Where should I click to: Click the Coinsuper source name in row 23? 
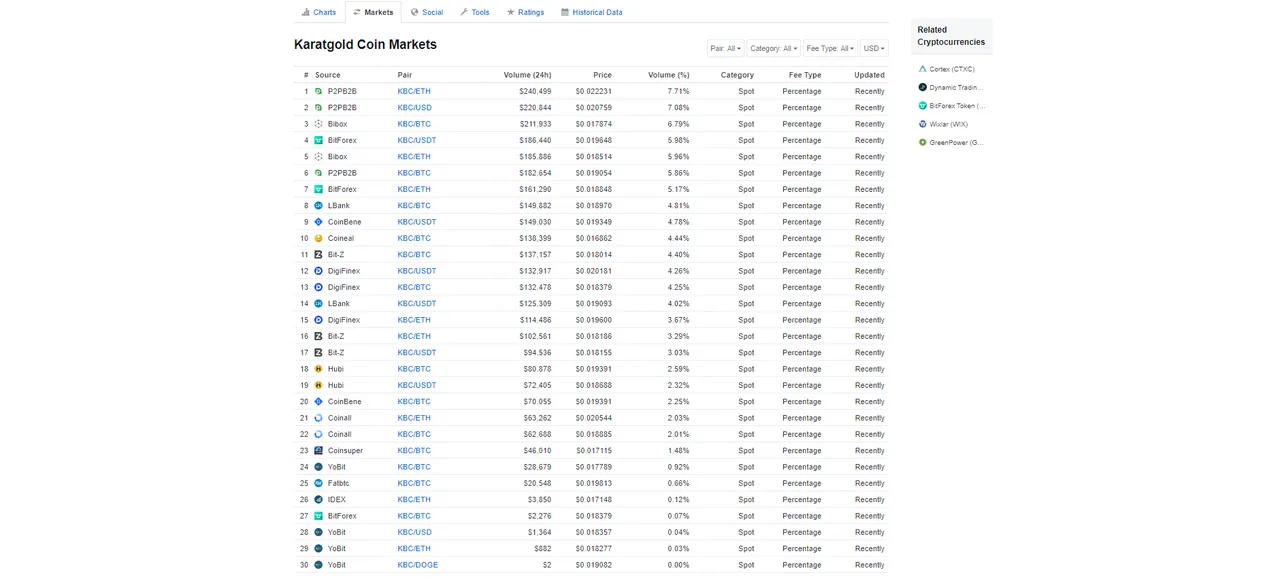346,450
